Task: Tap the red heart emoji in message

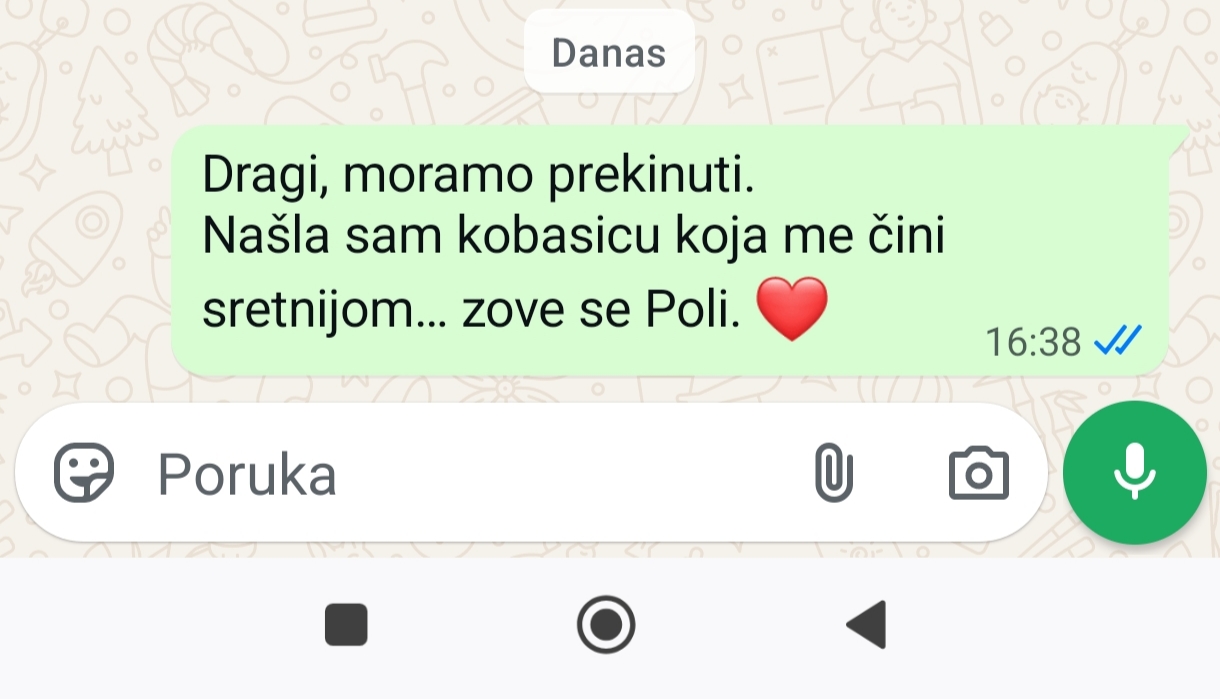Action: coord(792,309)
